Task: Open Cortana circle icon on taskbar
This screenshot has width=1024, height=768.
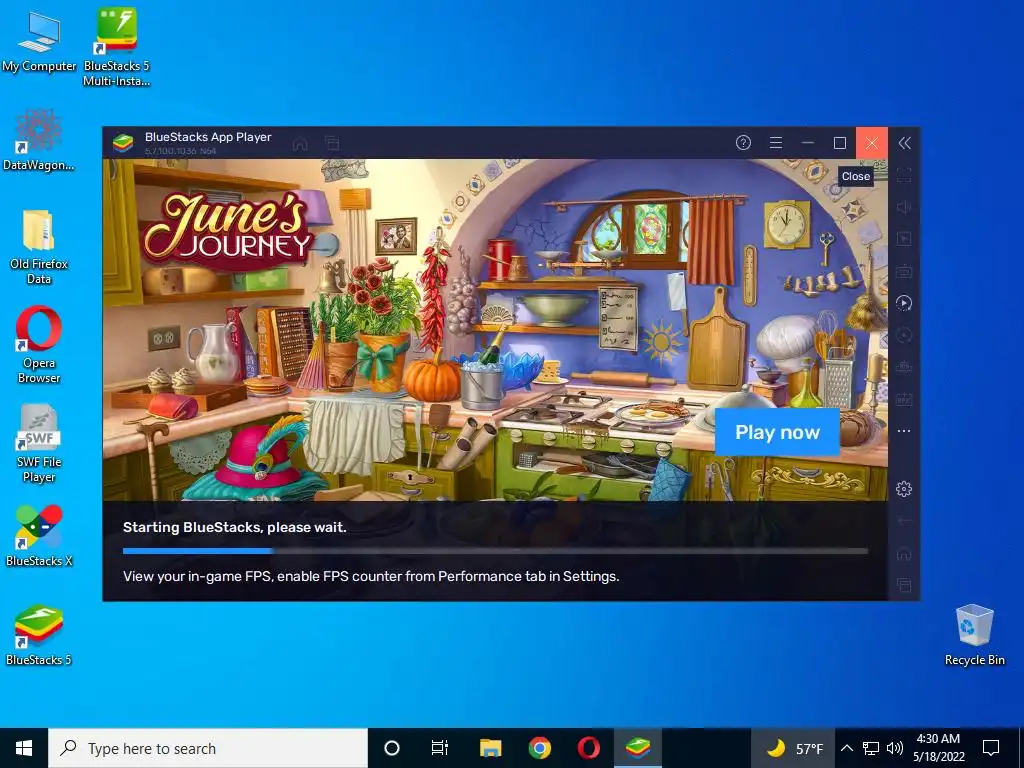Action: coord(392,748)
